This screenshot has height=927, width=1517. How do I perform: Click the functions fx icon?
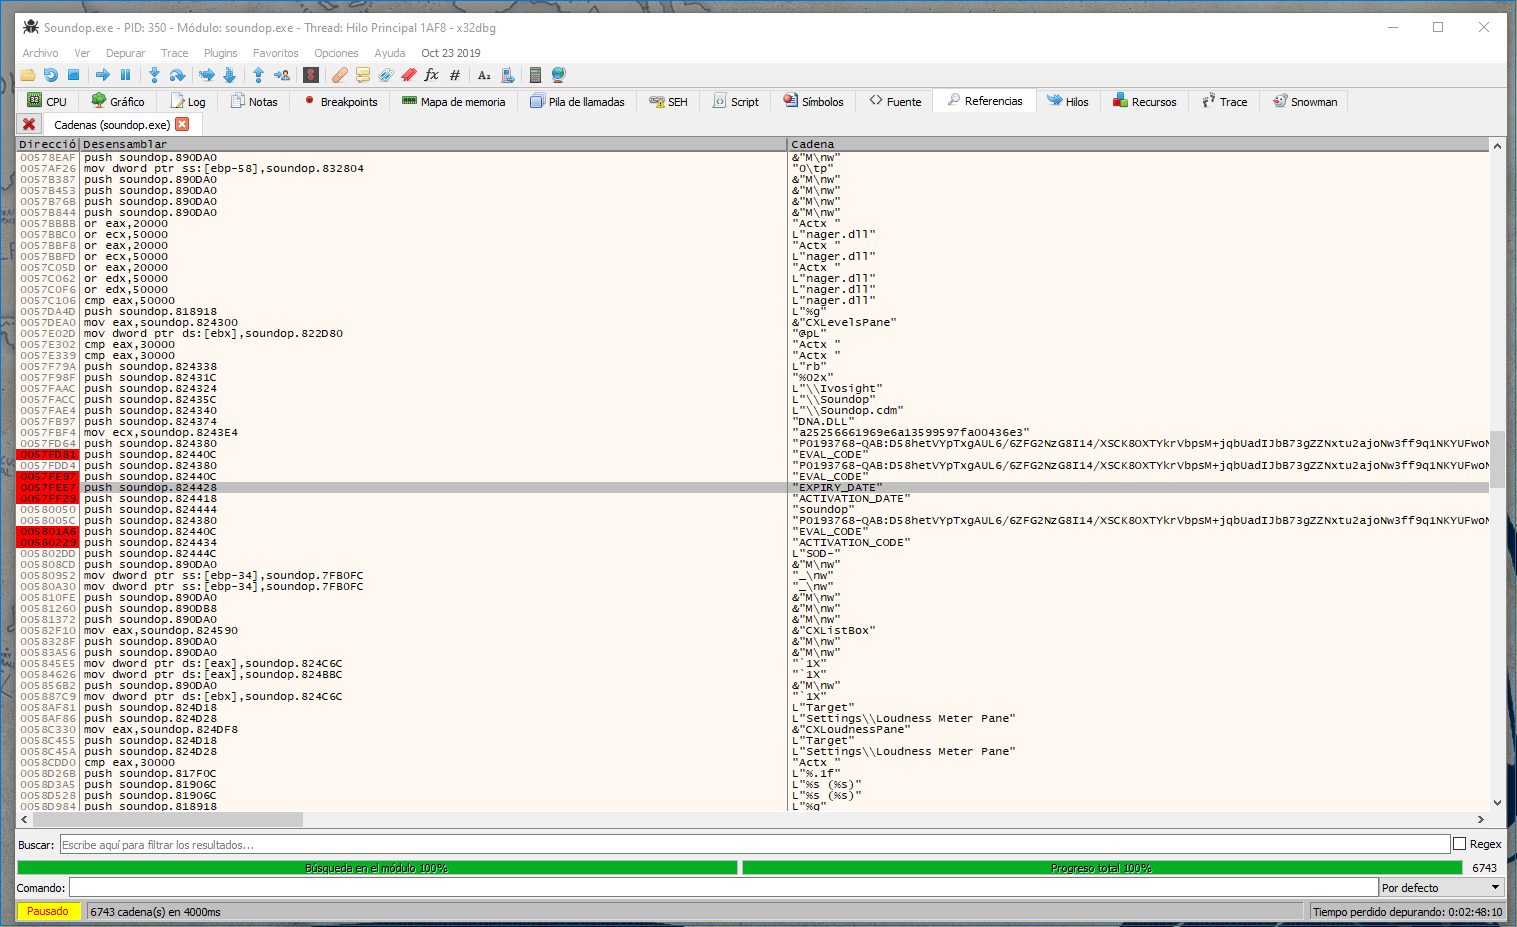[432, 75]
